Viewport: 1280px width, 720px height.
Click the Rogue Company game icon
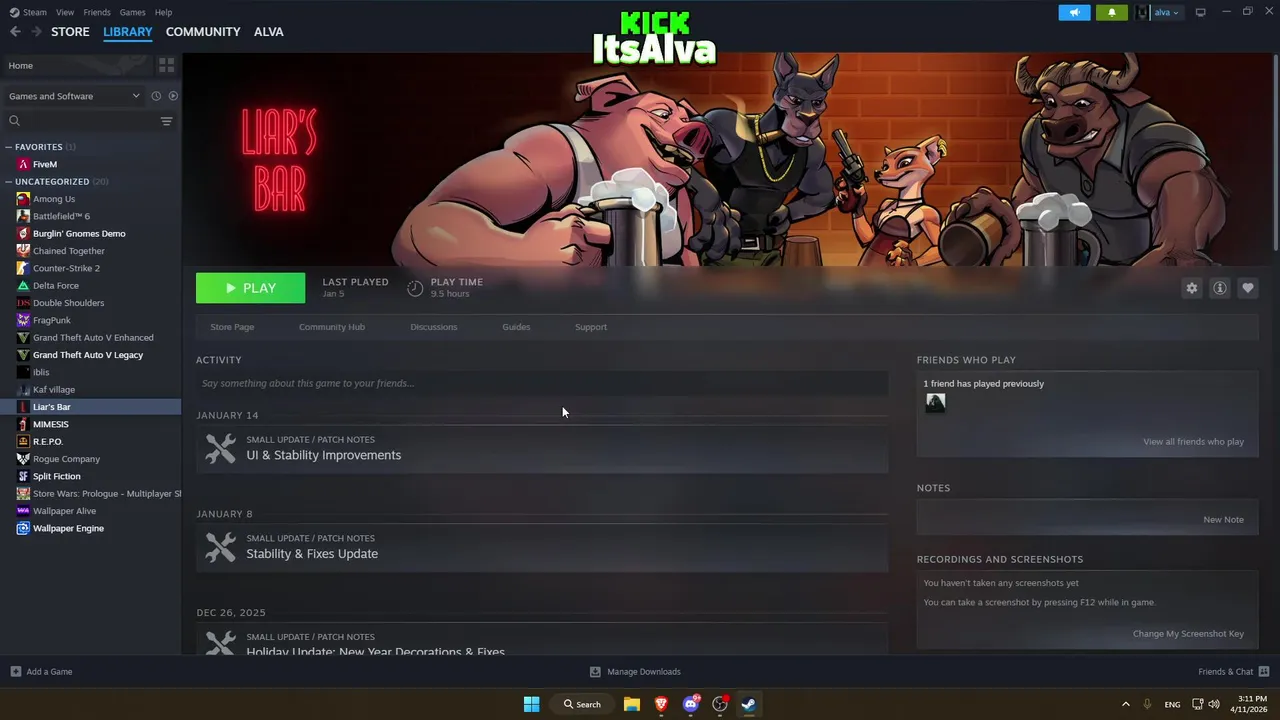pos(23,459)
